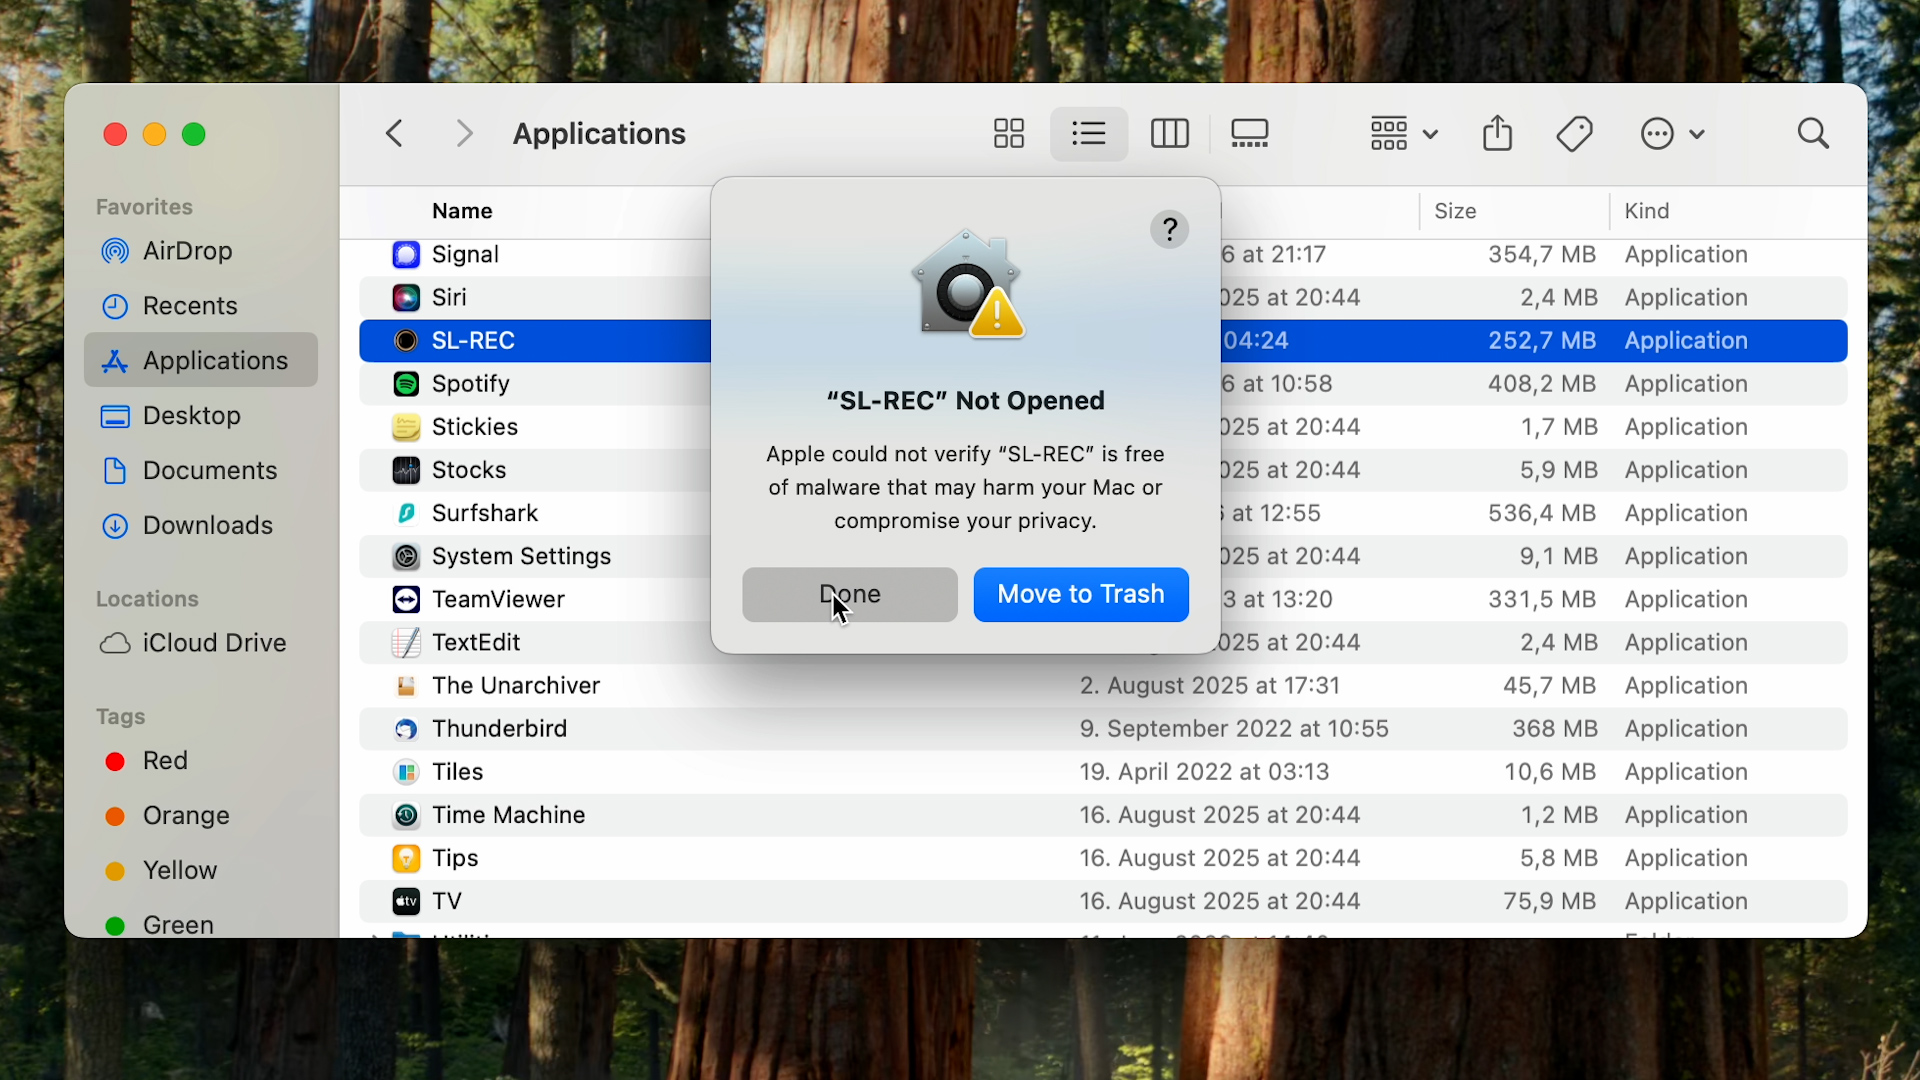Click the Spotify file name
Image resolution: width=1920 pixels, height=1080 pixels.
(x=470, y=384)
